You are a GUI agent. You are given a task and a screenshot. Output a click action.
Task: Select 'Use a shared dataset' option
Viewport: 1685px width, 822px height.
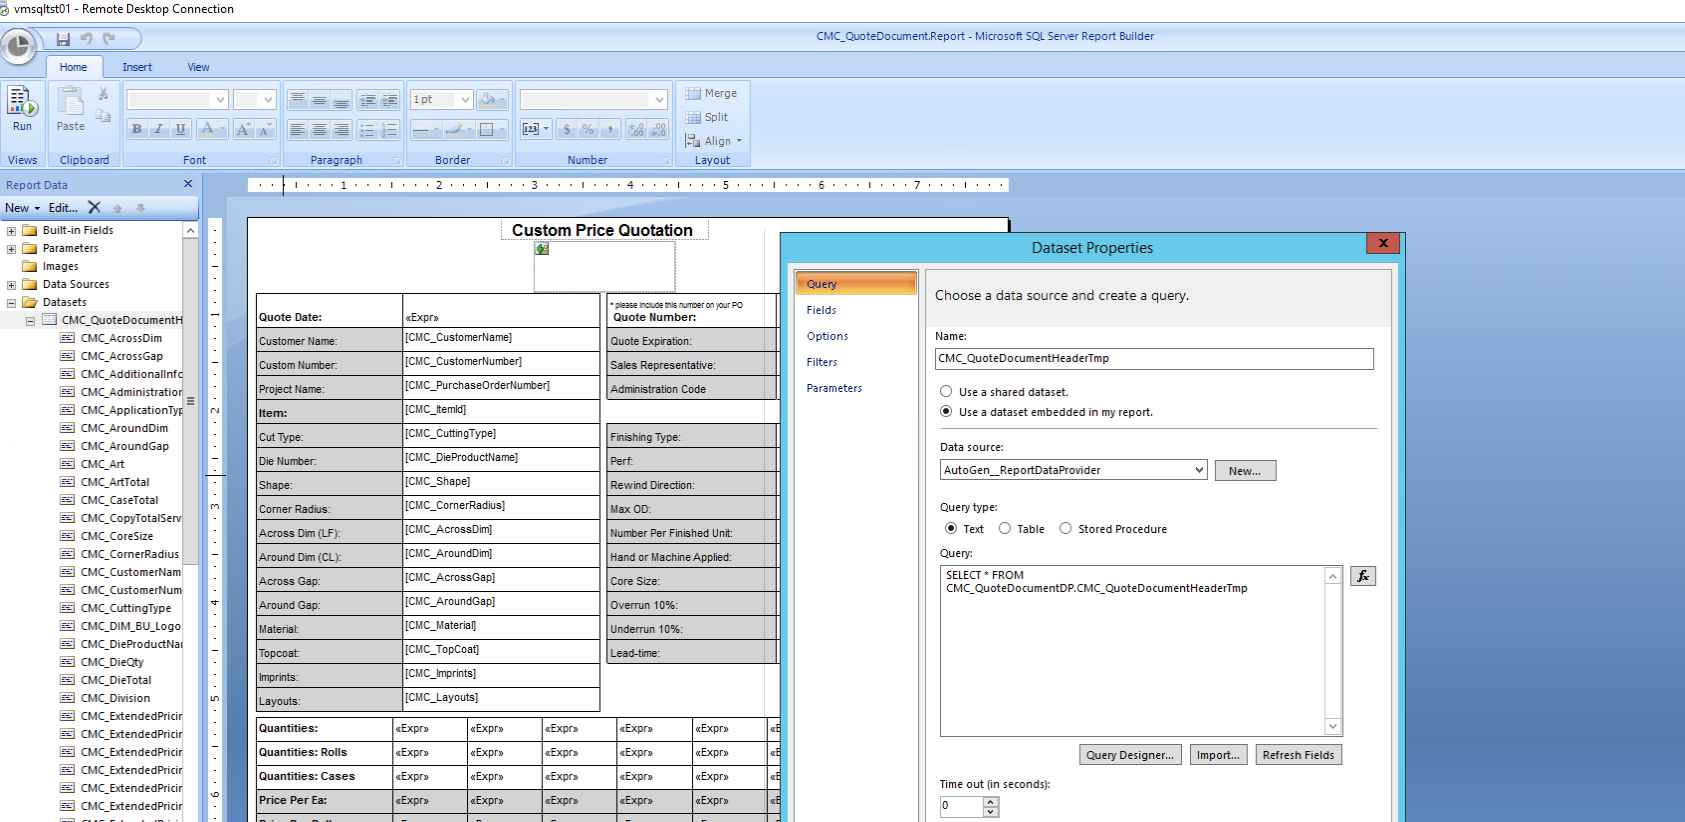[x=946, y=392]
